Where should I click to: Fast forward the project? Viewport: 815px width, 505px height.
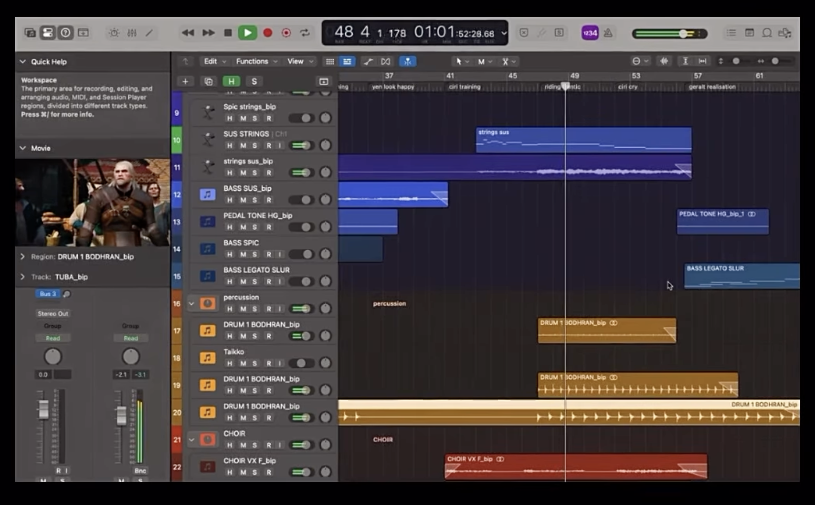208,33
